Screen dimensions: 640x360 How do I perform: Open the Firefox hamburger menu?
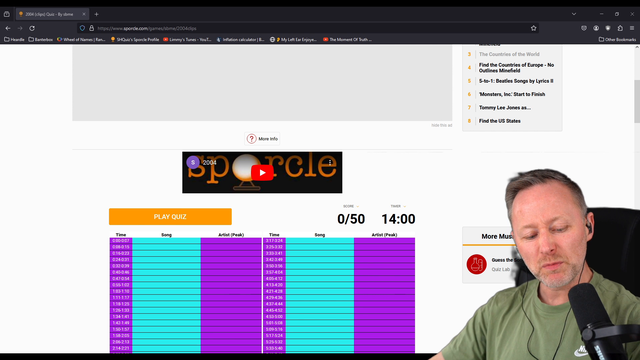[632, 28]
